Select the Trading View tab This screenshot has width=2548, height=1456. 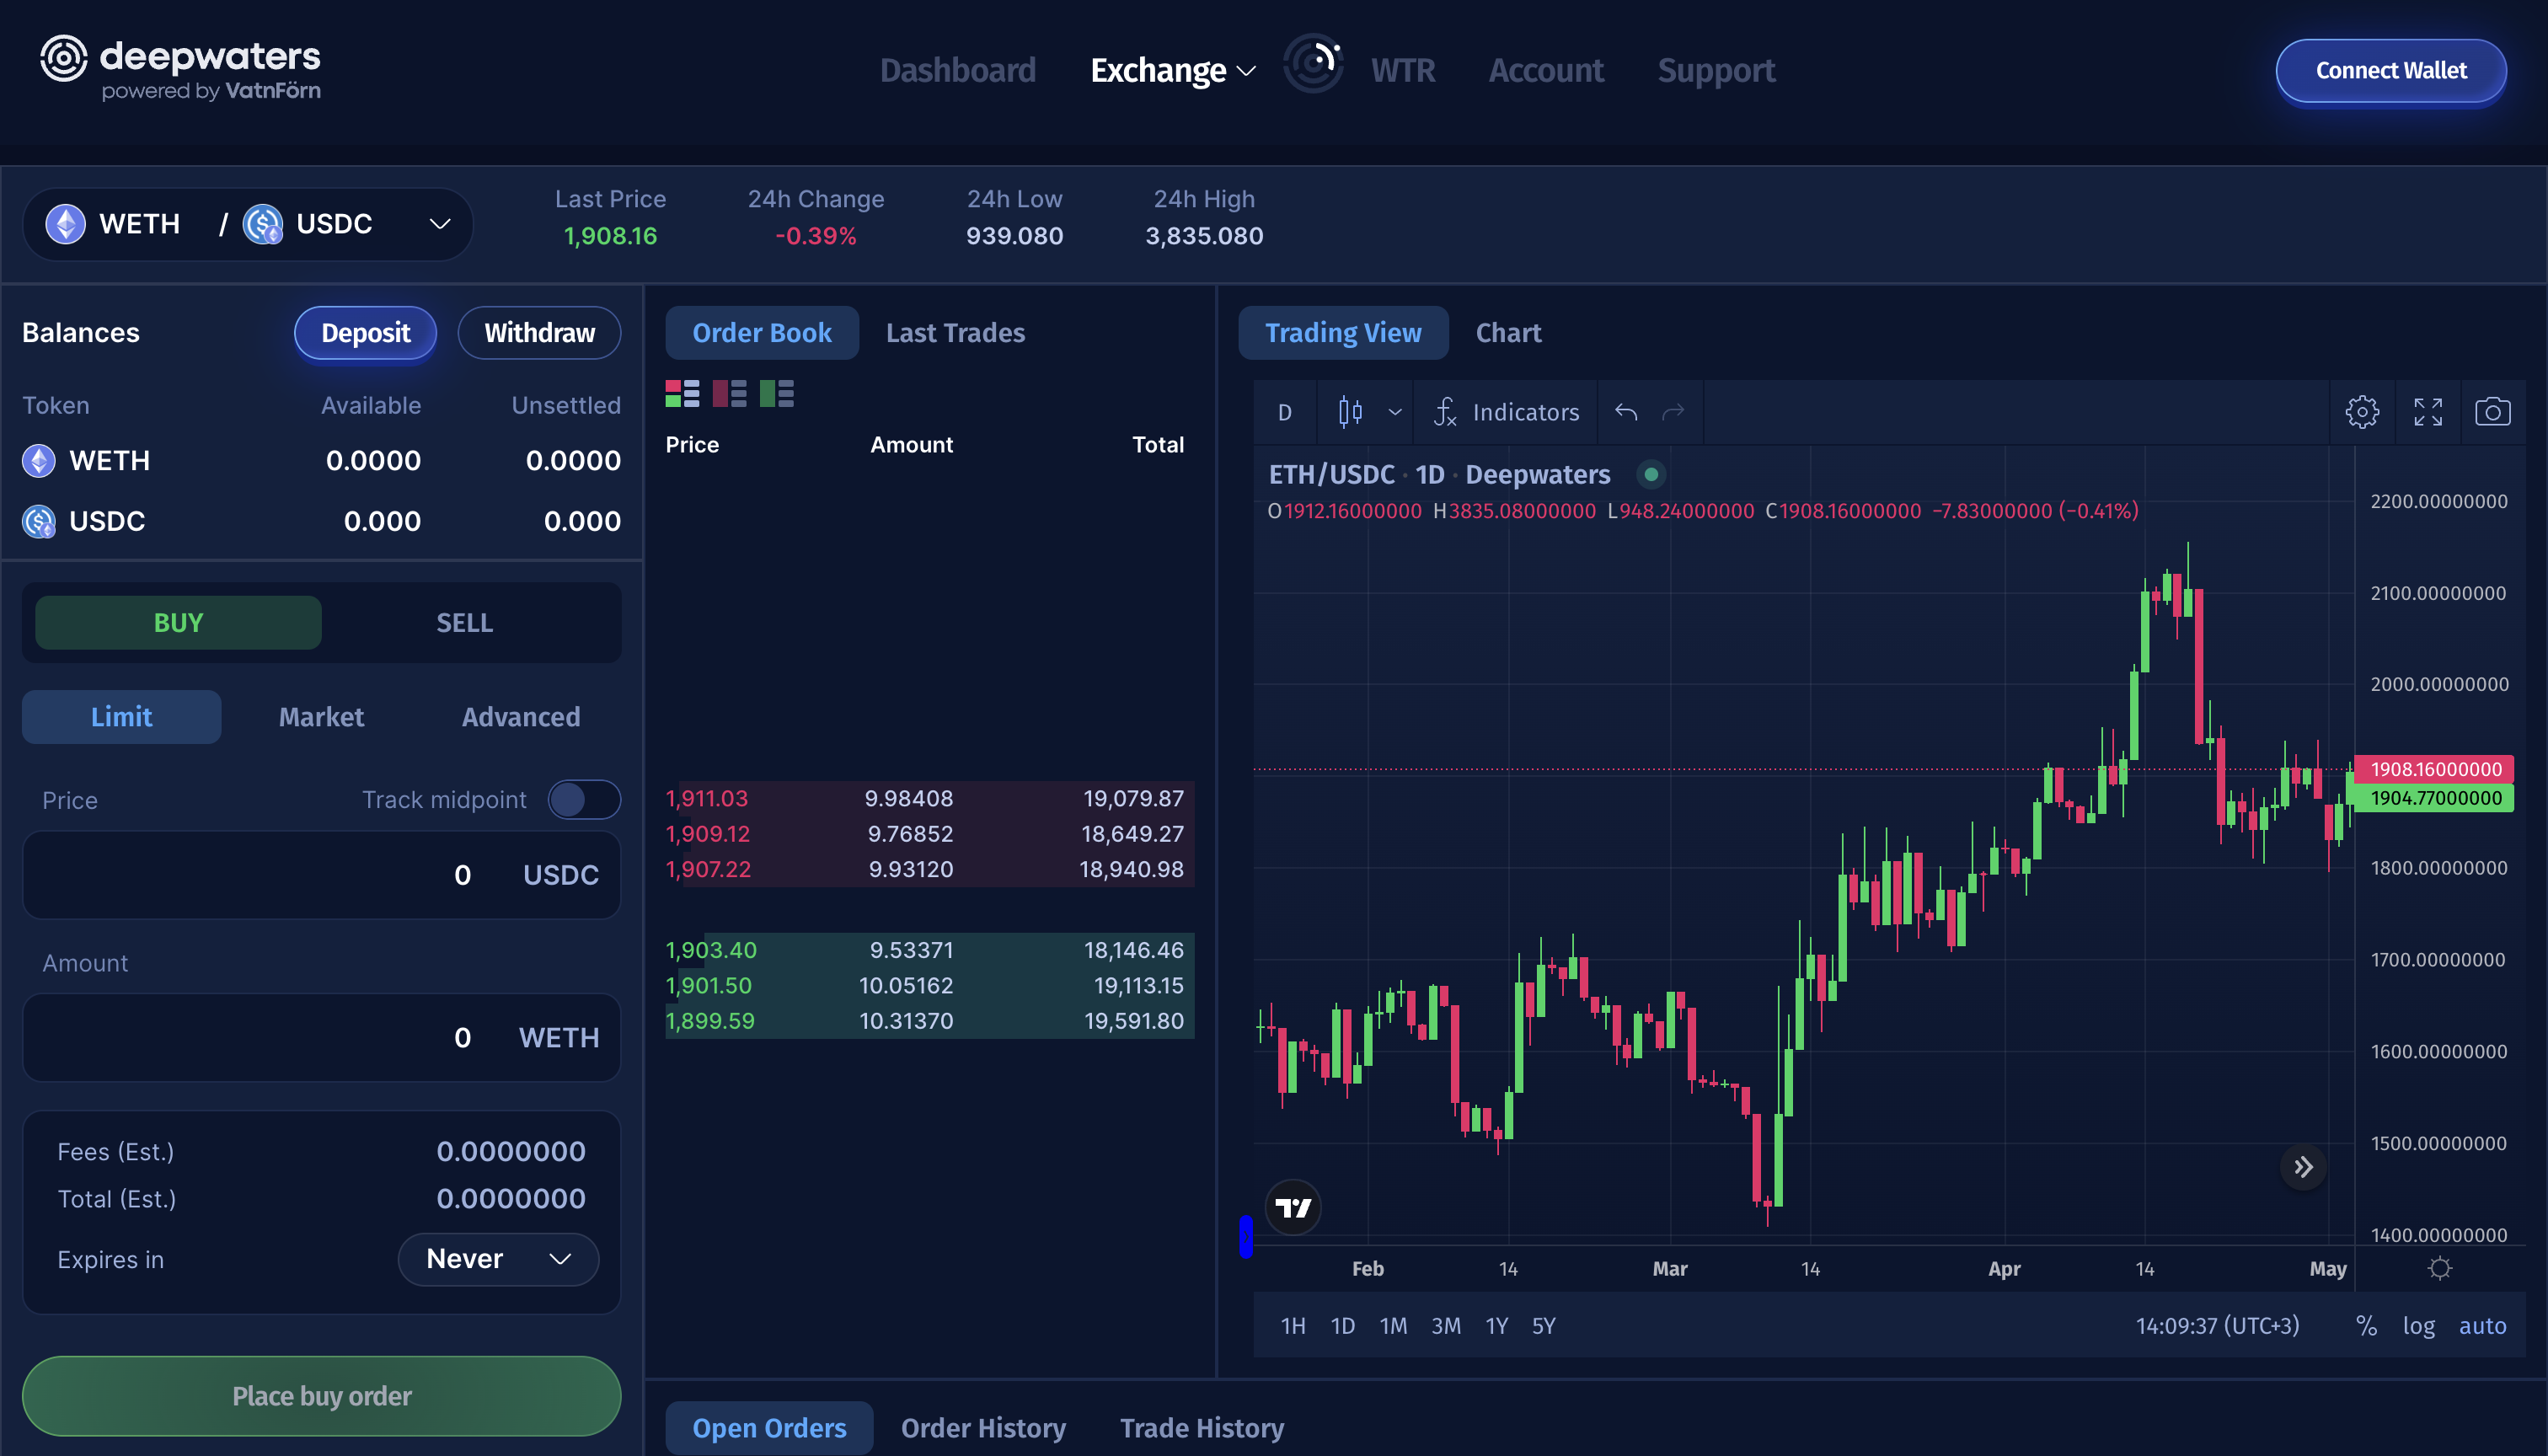(x=1343, y=333)
